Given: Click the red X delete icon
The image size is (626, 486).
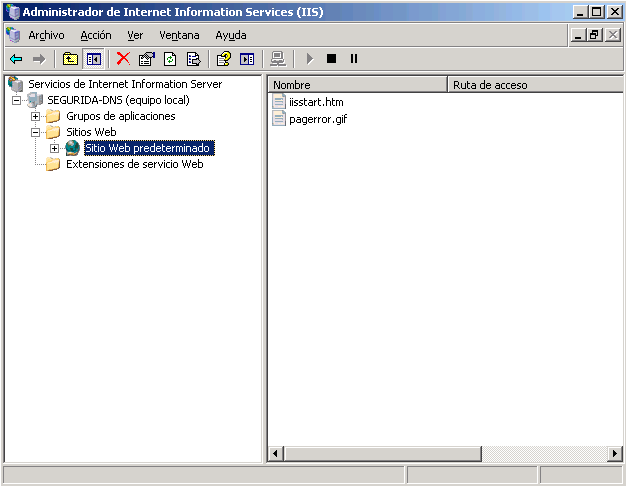Looking at the screenshot, I should 124,59.
